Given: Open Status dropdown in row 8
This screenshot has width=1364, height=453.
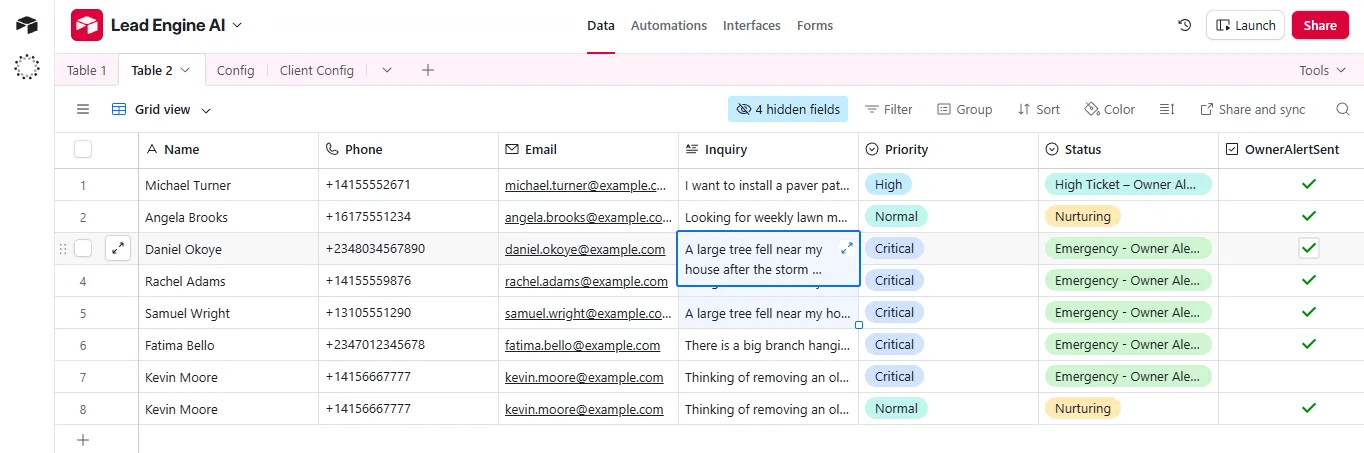Looking at the screenshot, I should [x=1083, y=408].
